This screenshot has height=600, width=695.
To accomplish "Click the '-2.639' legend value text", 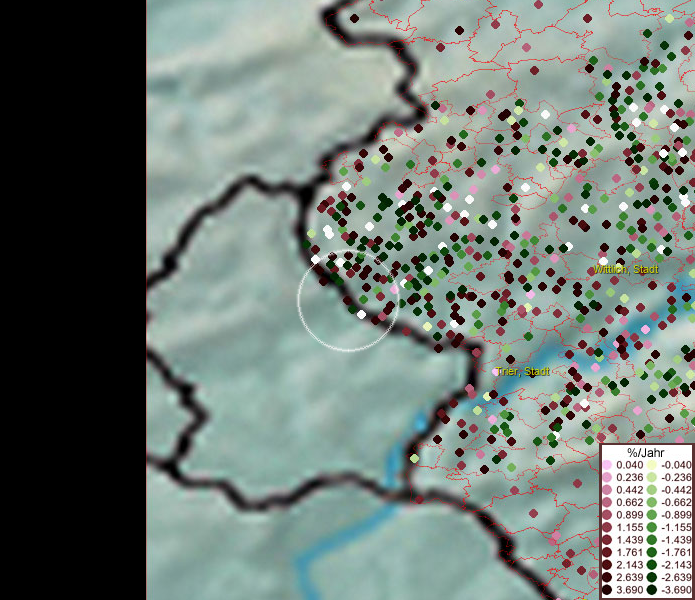I will pos(676,577).
